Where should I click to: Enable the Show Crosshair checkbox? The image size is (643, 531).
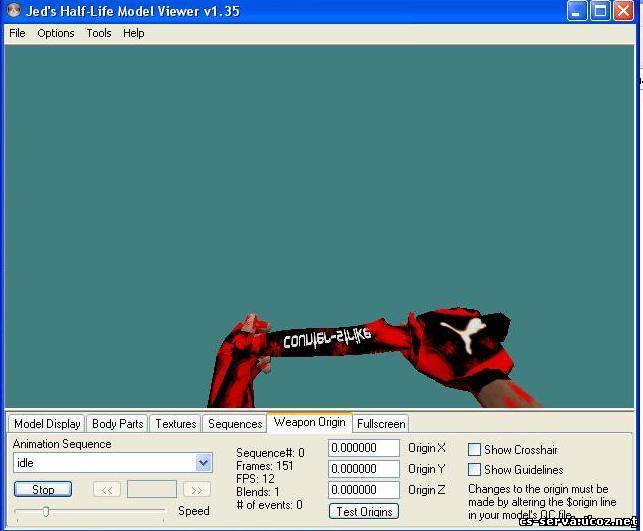[x=474, y=449]
